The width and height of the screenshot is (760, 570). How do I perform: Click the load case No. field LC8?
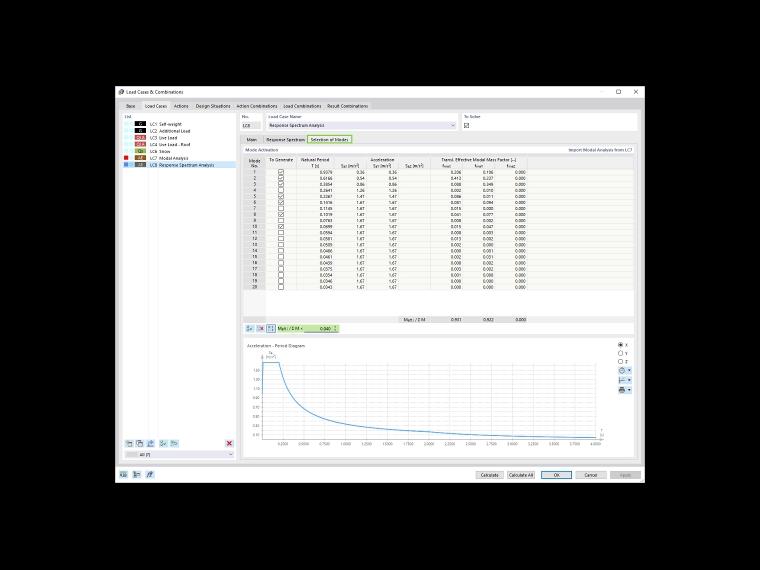[251, 126]
